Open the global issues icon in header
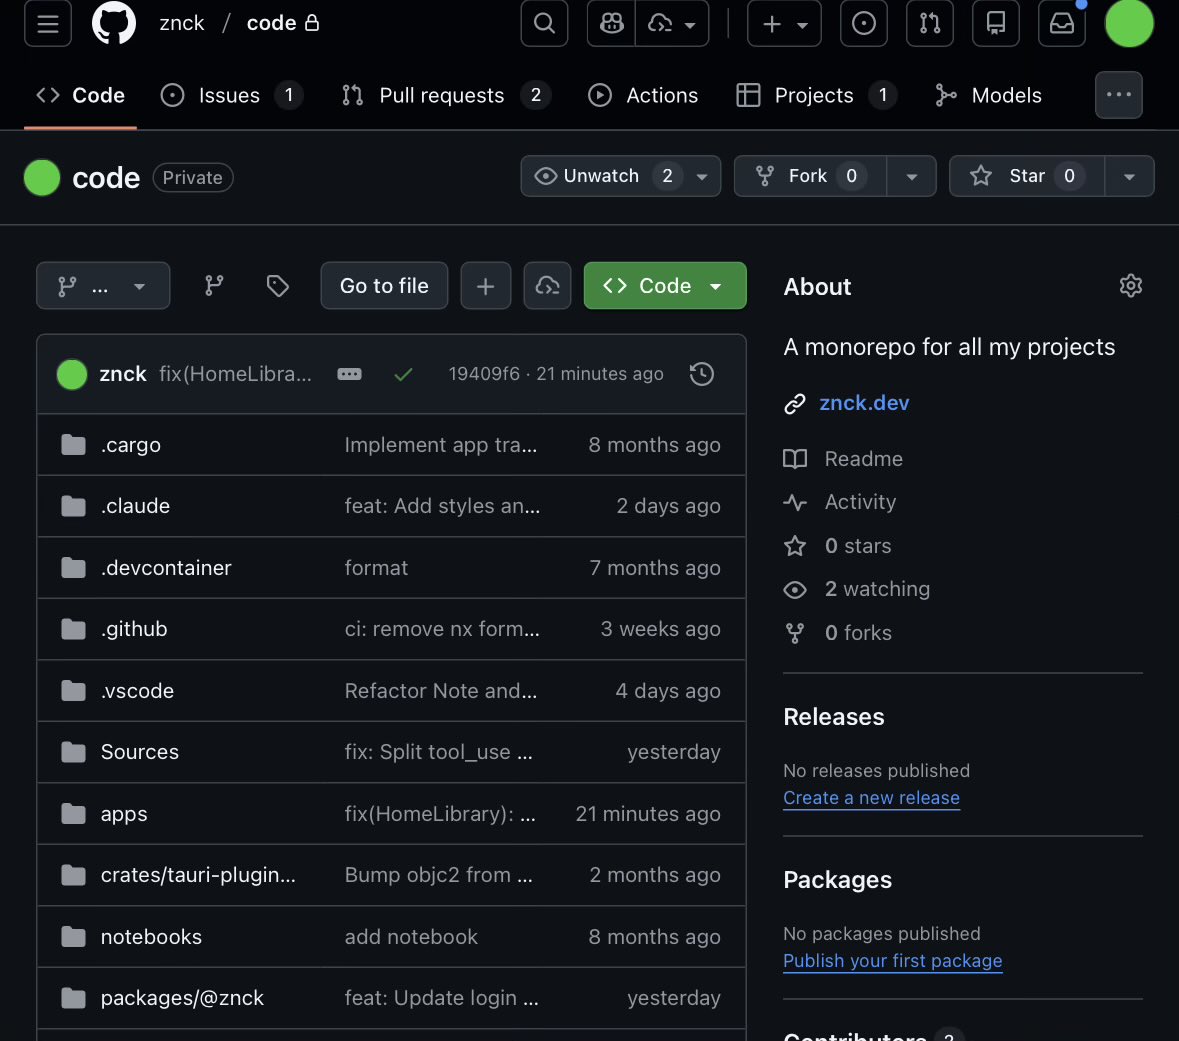The height and width of the screenshot is (1041, 1179). [x=863, y=23]
